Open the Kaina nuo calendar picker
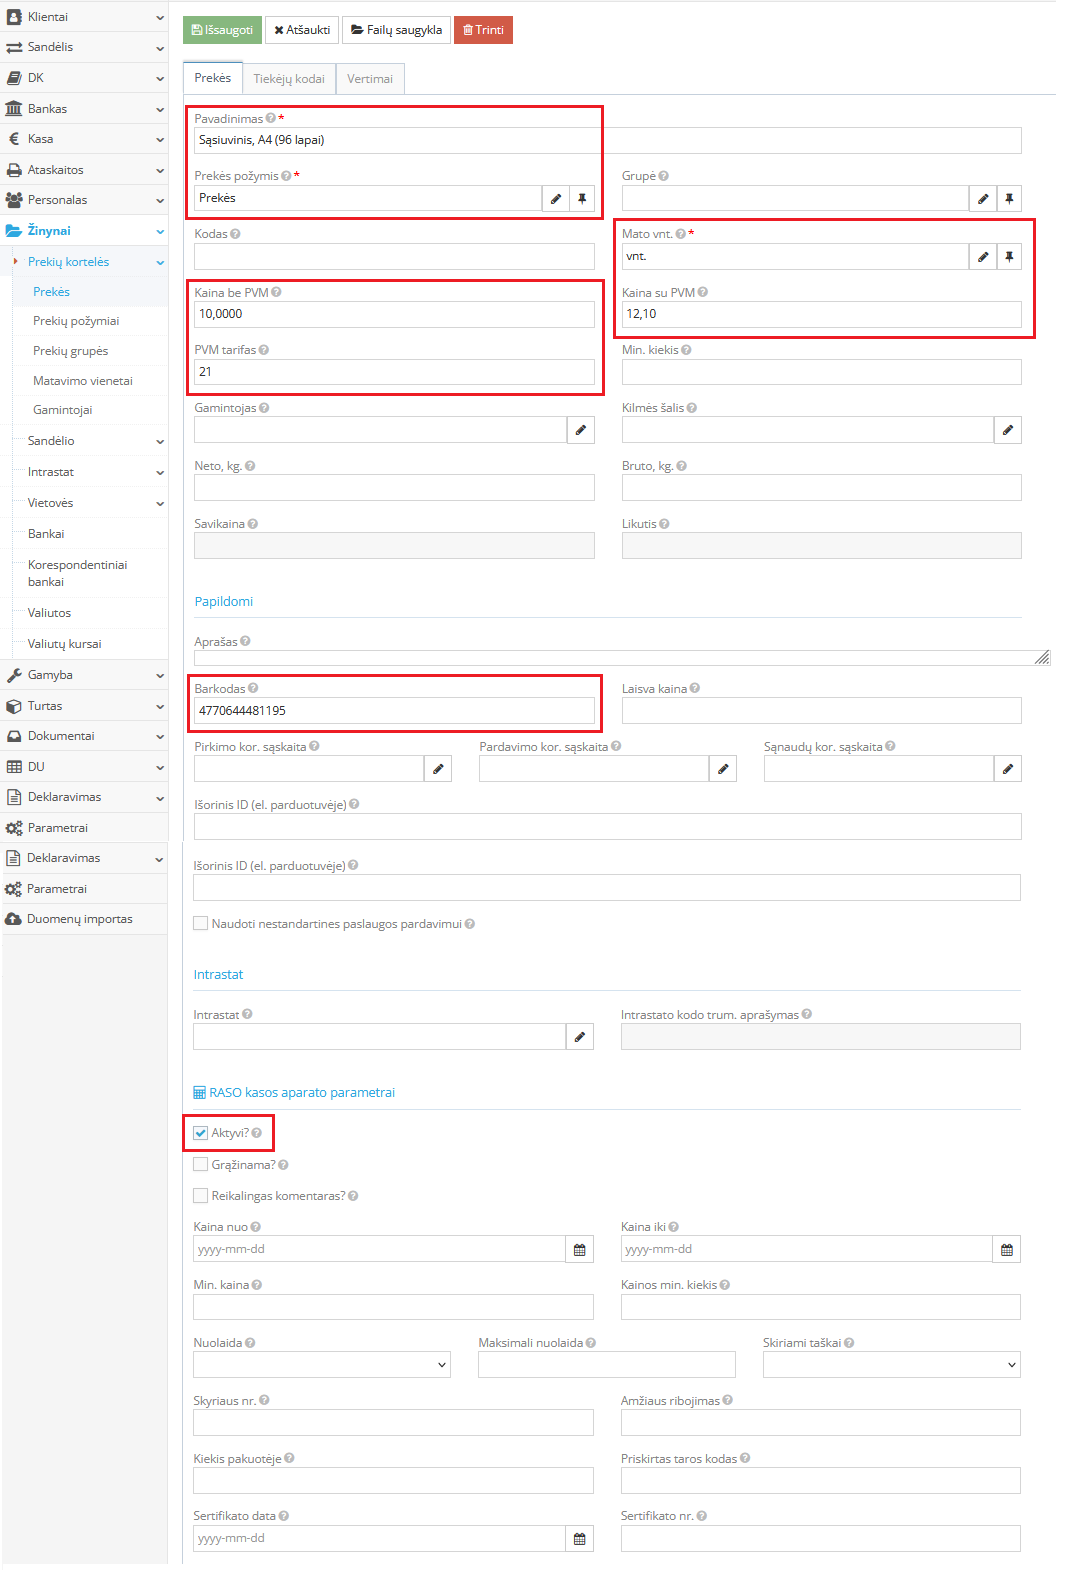 click(x=579, y=1250)
